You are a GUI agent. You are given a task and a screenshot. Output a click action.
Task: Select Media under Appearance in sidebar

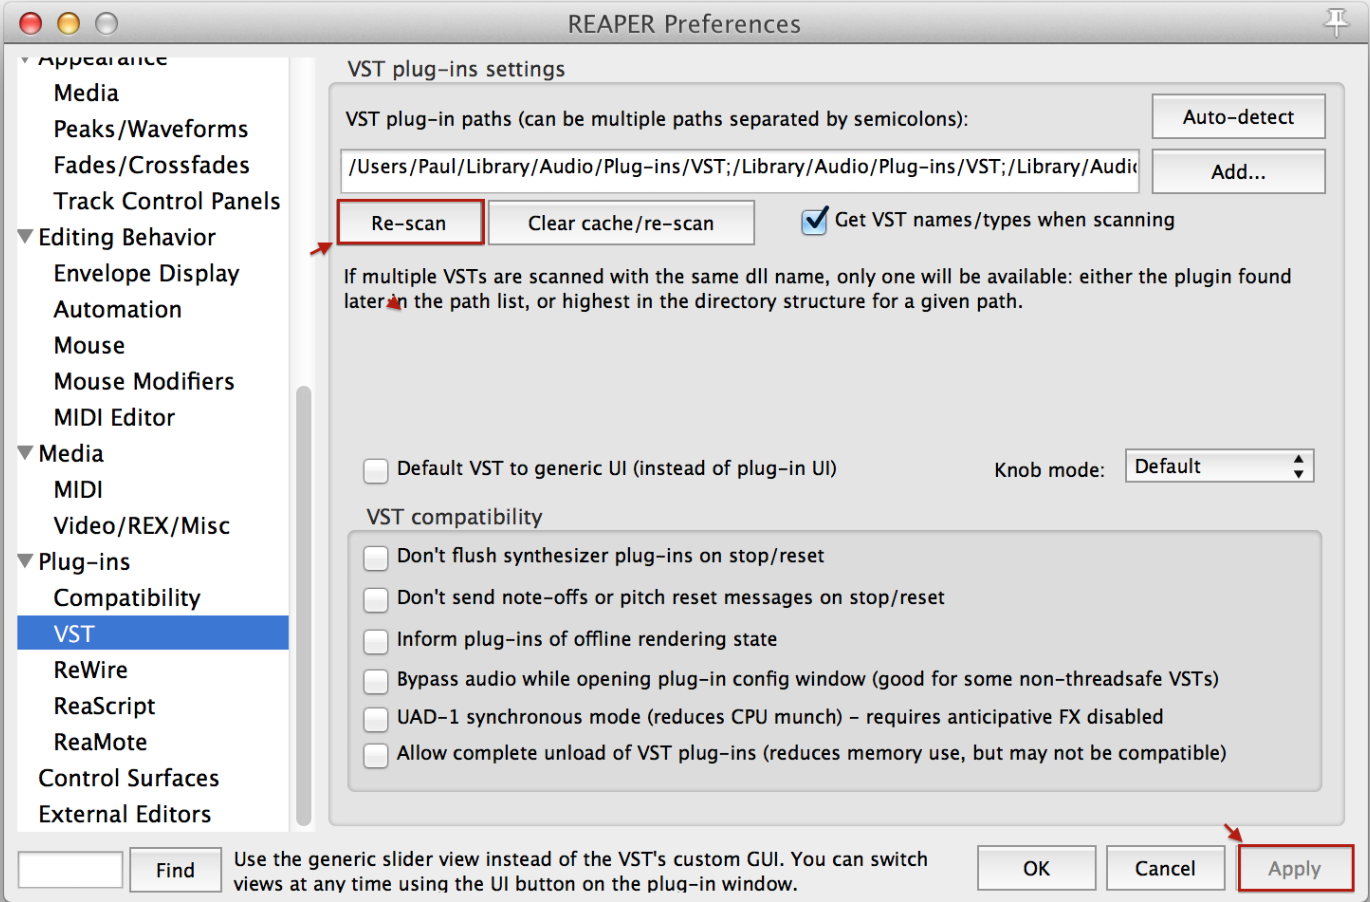tap(86, 93)
